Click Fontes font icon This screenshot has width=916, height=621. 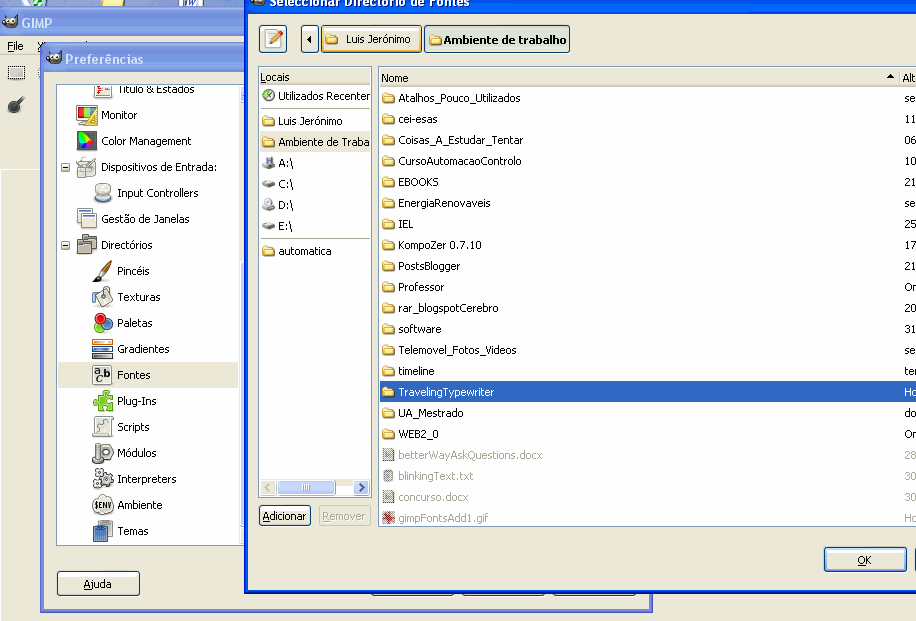(x=102, y=375)
